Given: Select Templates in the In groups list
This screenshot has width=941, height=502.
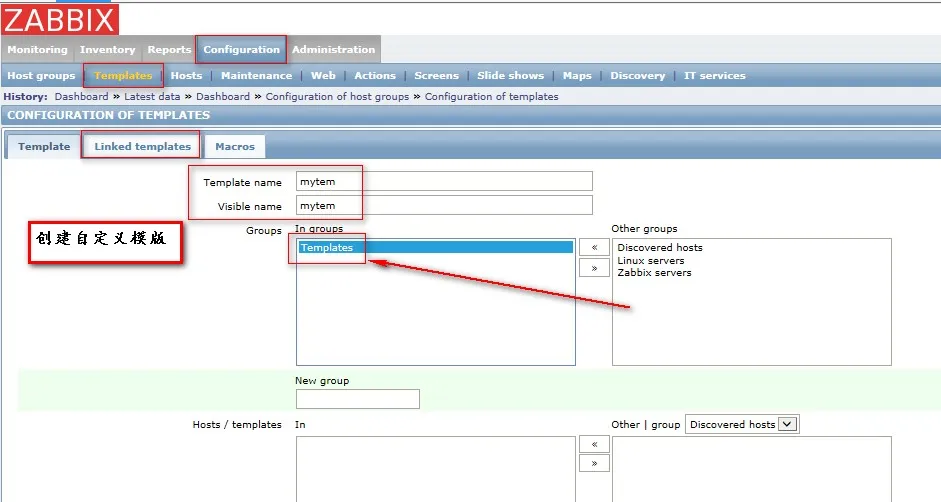Looking at the screenshot, I should 436,247.
